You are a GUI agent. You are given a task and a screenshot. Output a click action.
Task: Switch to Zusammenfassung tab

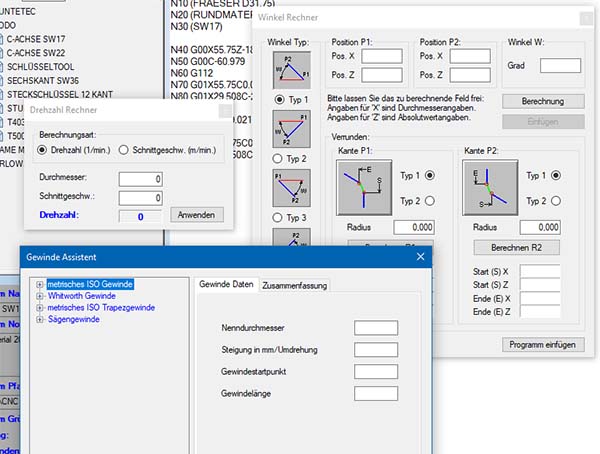[295, 286]
